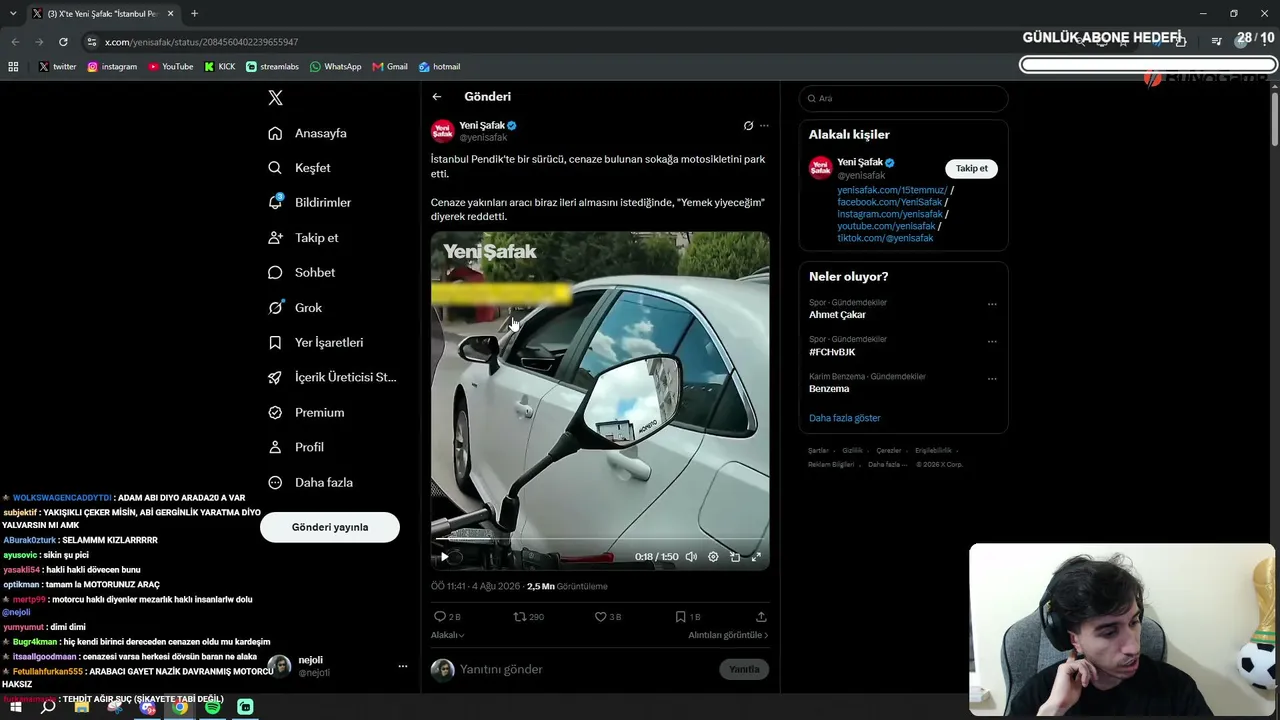
Task: Click the video progress bar
Action: click(x=600, y=541)
